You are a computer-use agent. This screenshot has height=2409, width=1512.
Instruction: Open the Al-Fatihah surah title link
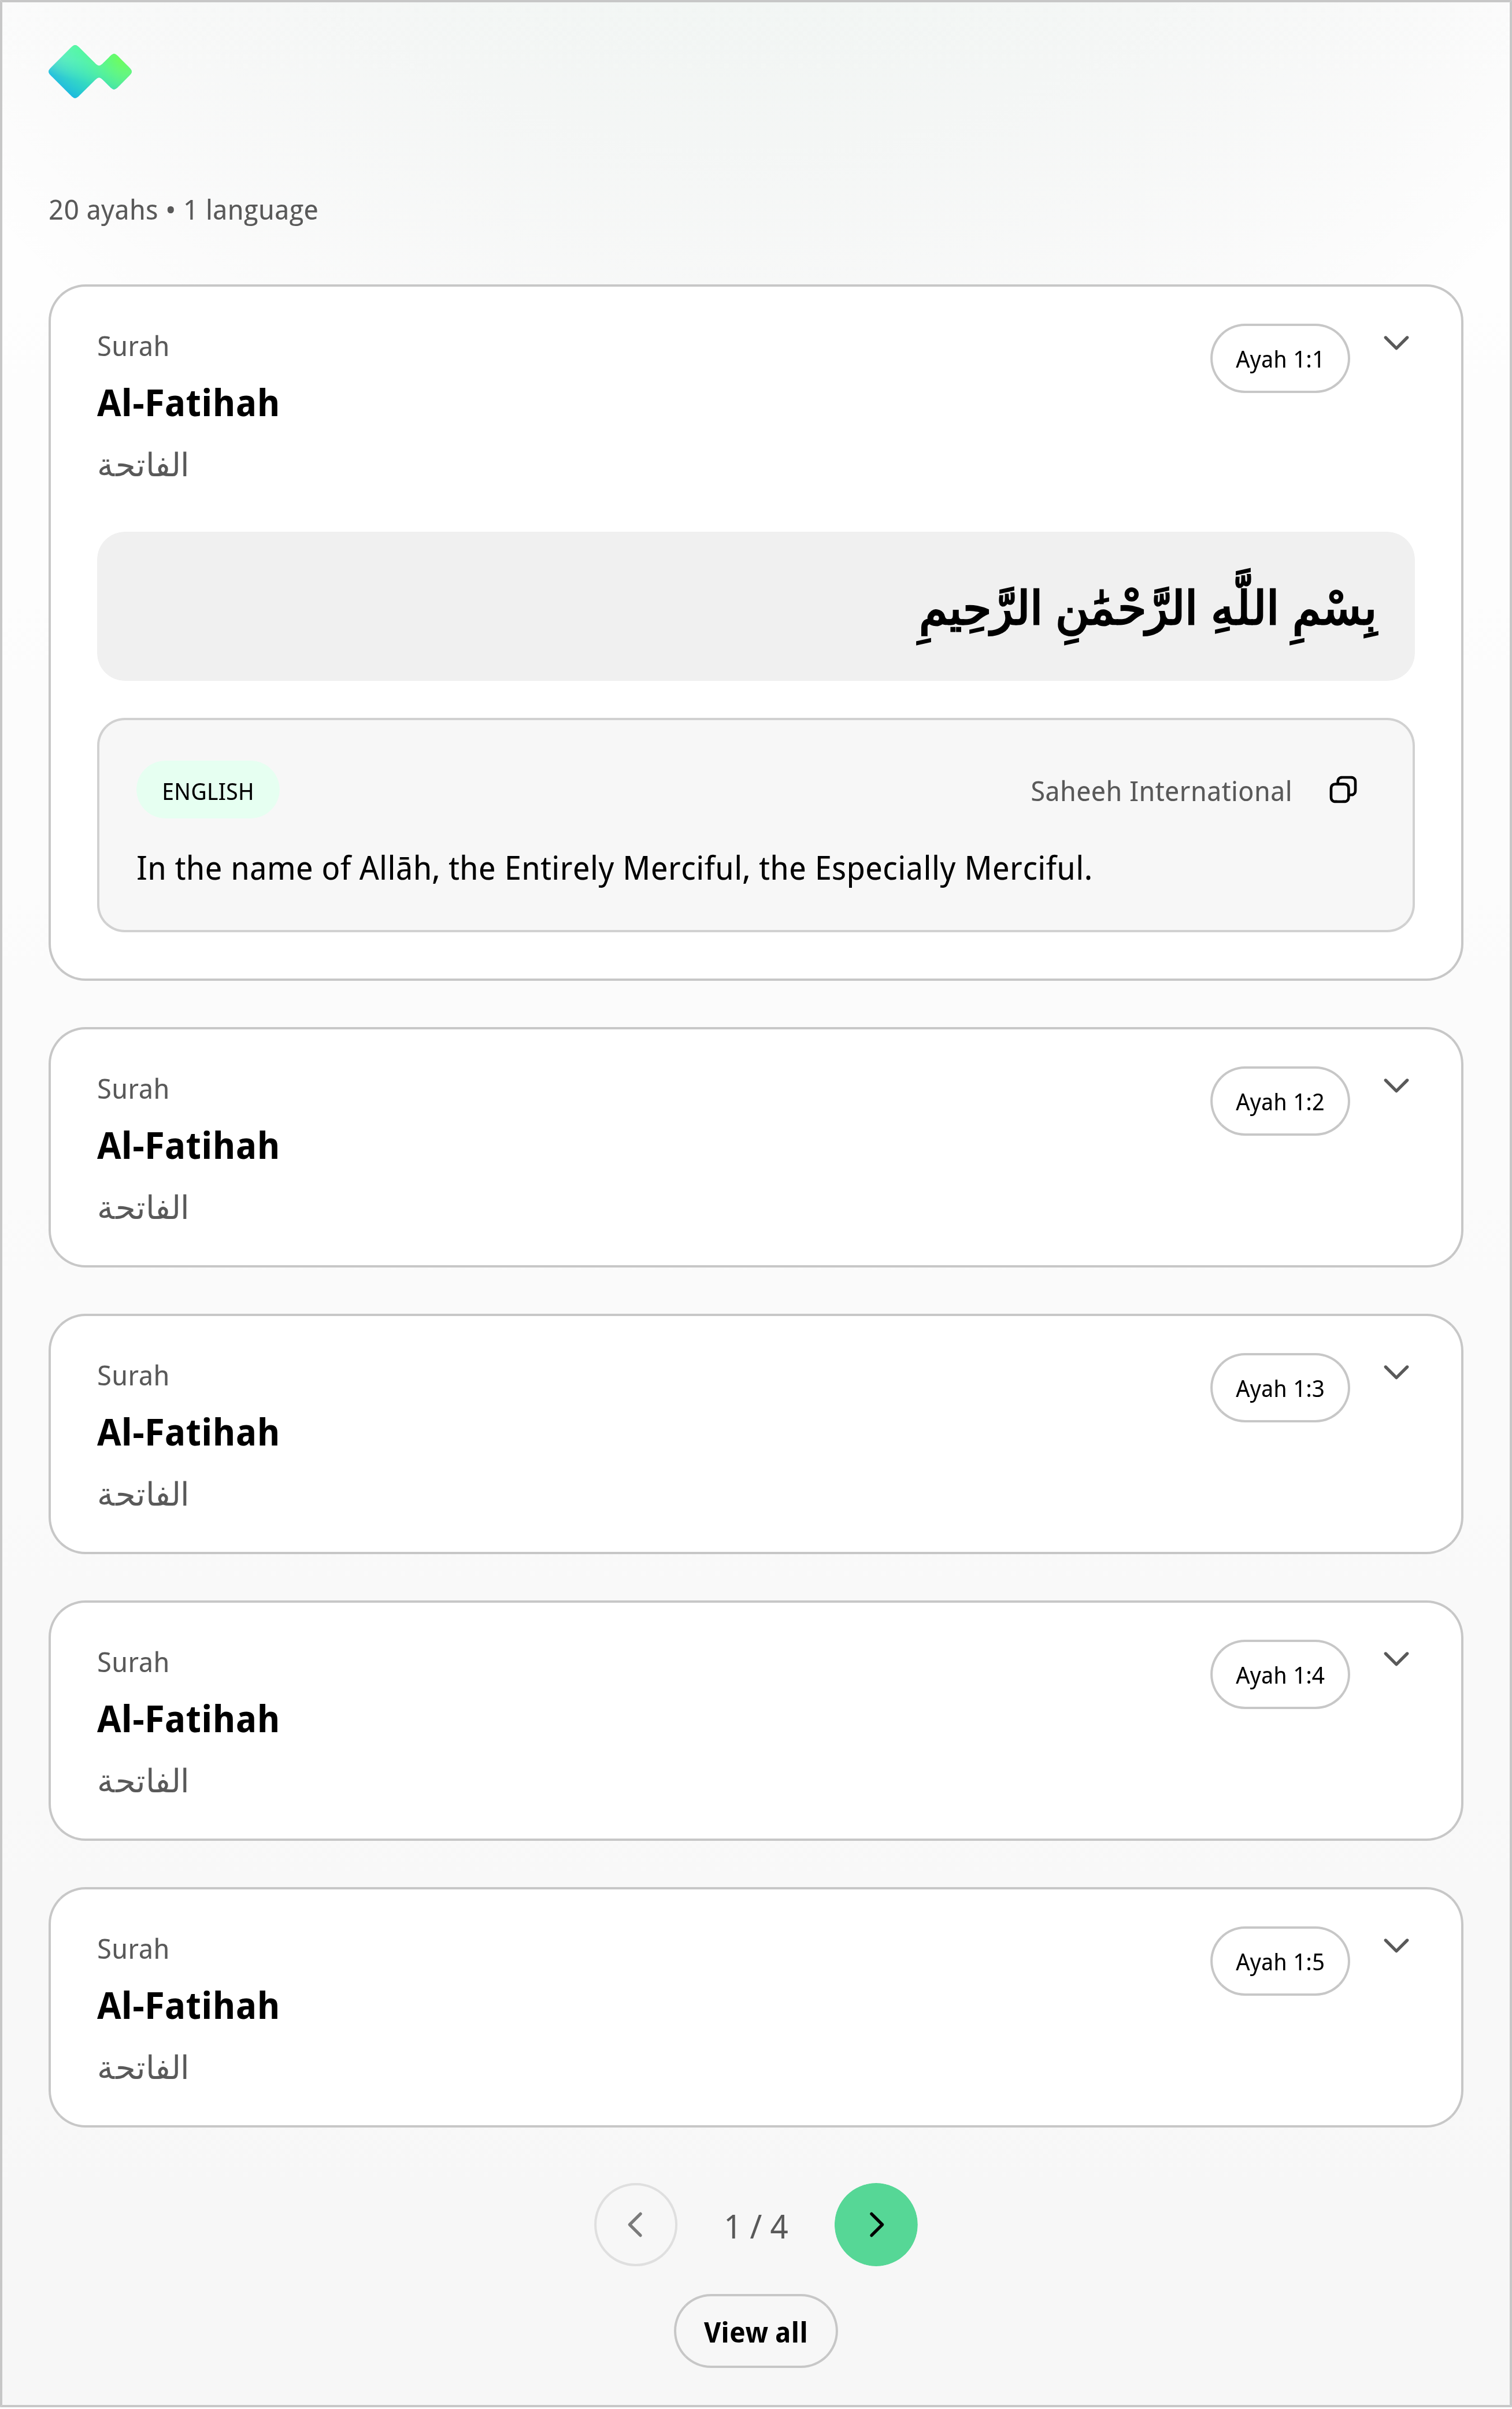click(189, 403)
